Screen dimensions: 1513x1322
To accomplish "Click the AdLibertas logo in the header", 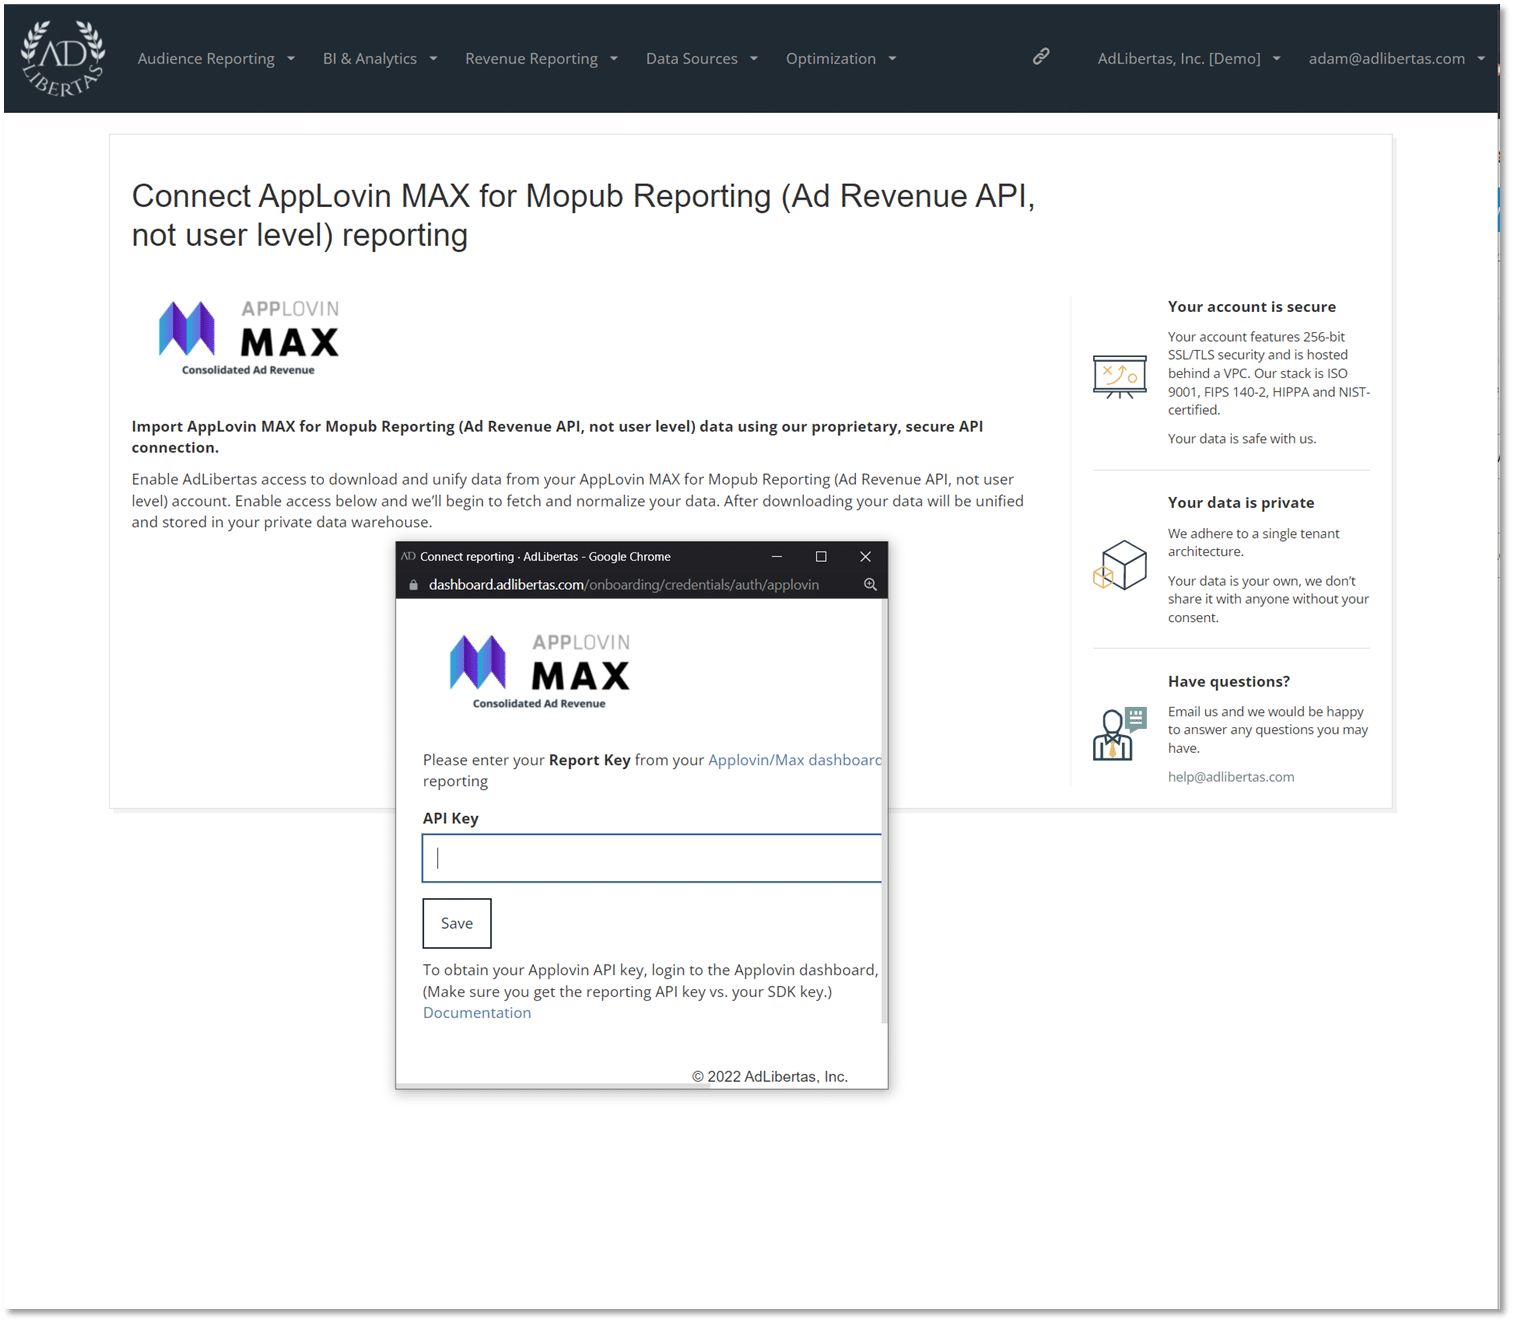I will tap(64, 58).
